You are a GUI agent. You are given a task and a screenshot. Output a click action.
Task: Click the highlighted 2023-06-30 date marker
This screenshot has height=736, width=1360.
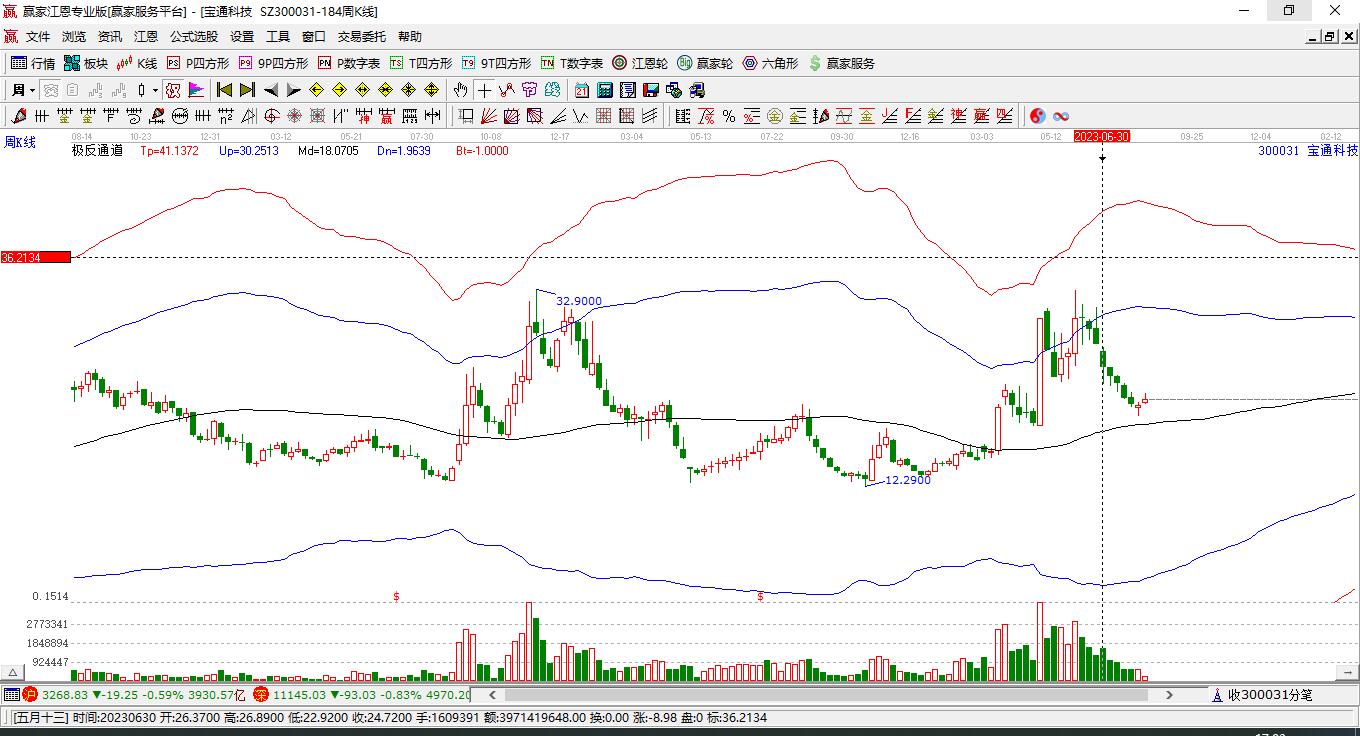pyautogui.click(x=1102, y=136)
